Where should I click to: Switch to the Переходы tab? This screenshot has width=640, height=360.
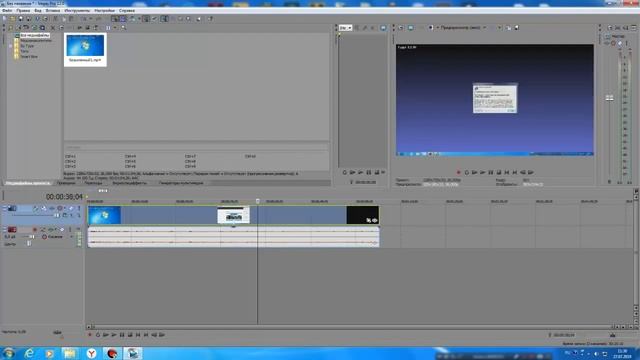[93, 183]
